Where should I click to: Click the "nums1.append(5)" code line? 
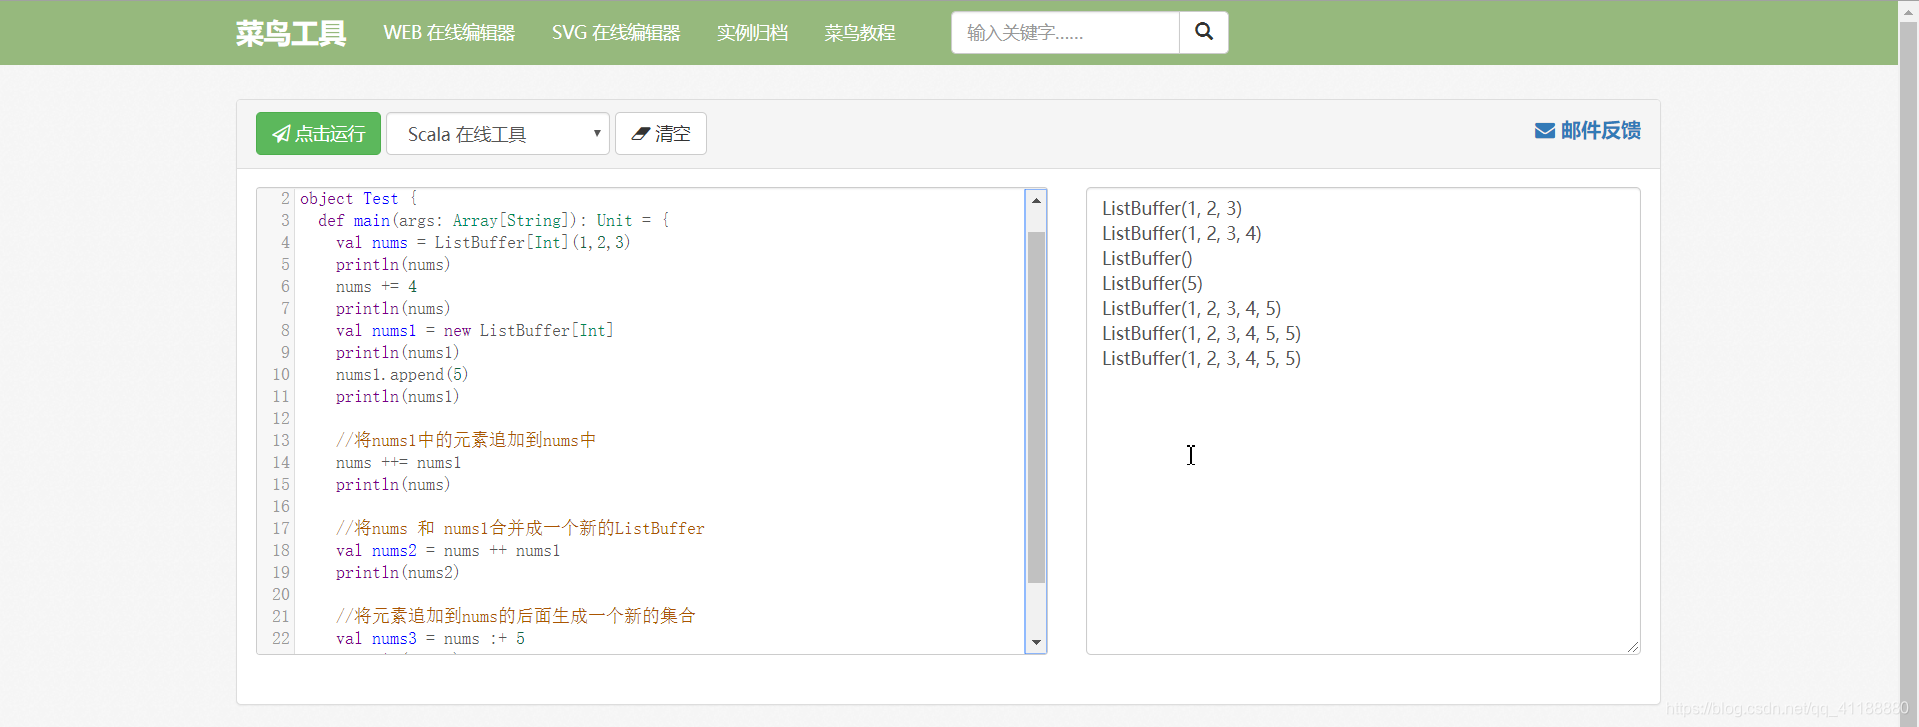point(402,375)
